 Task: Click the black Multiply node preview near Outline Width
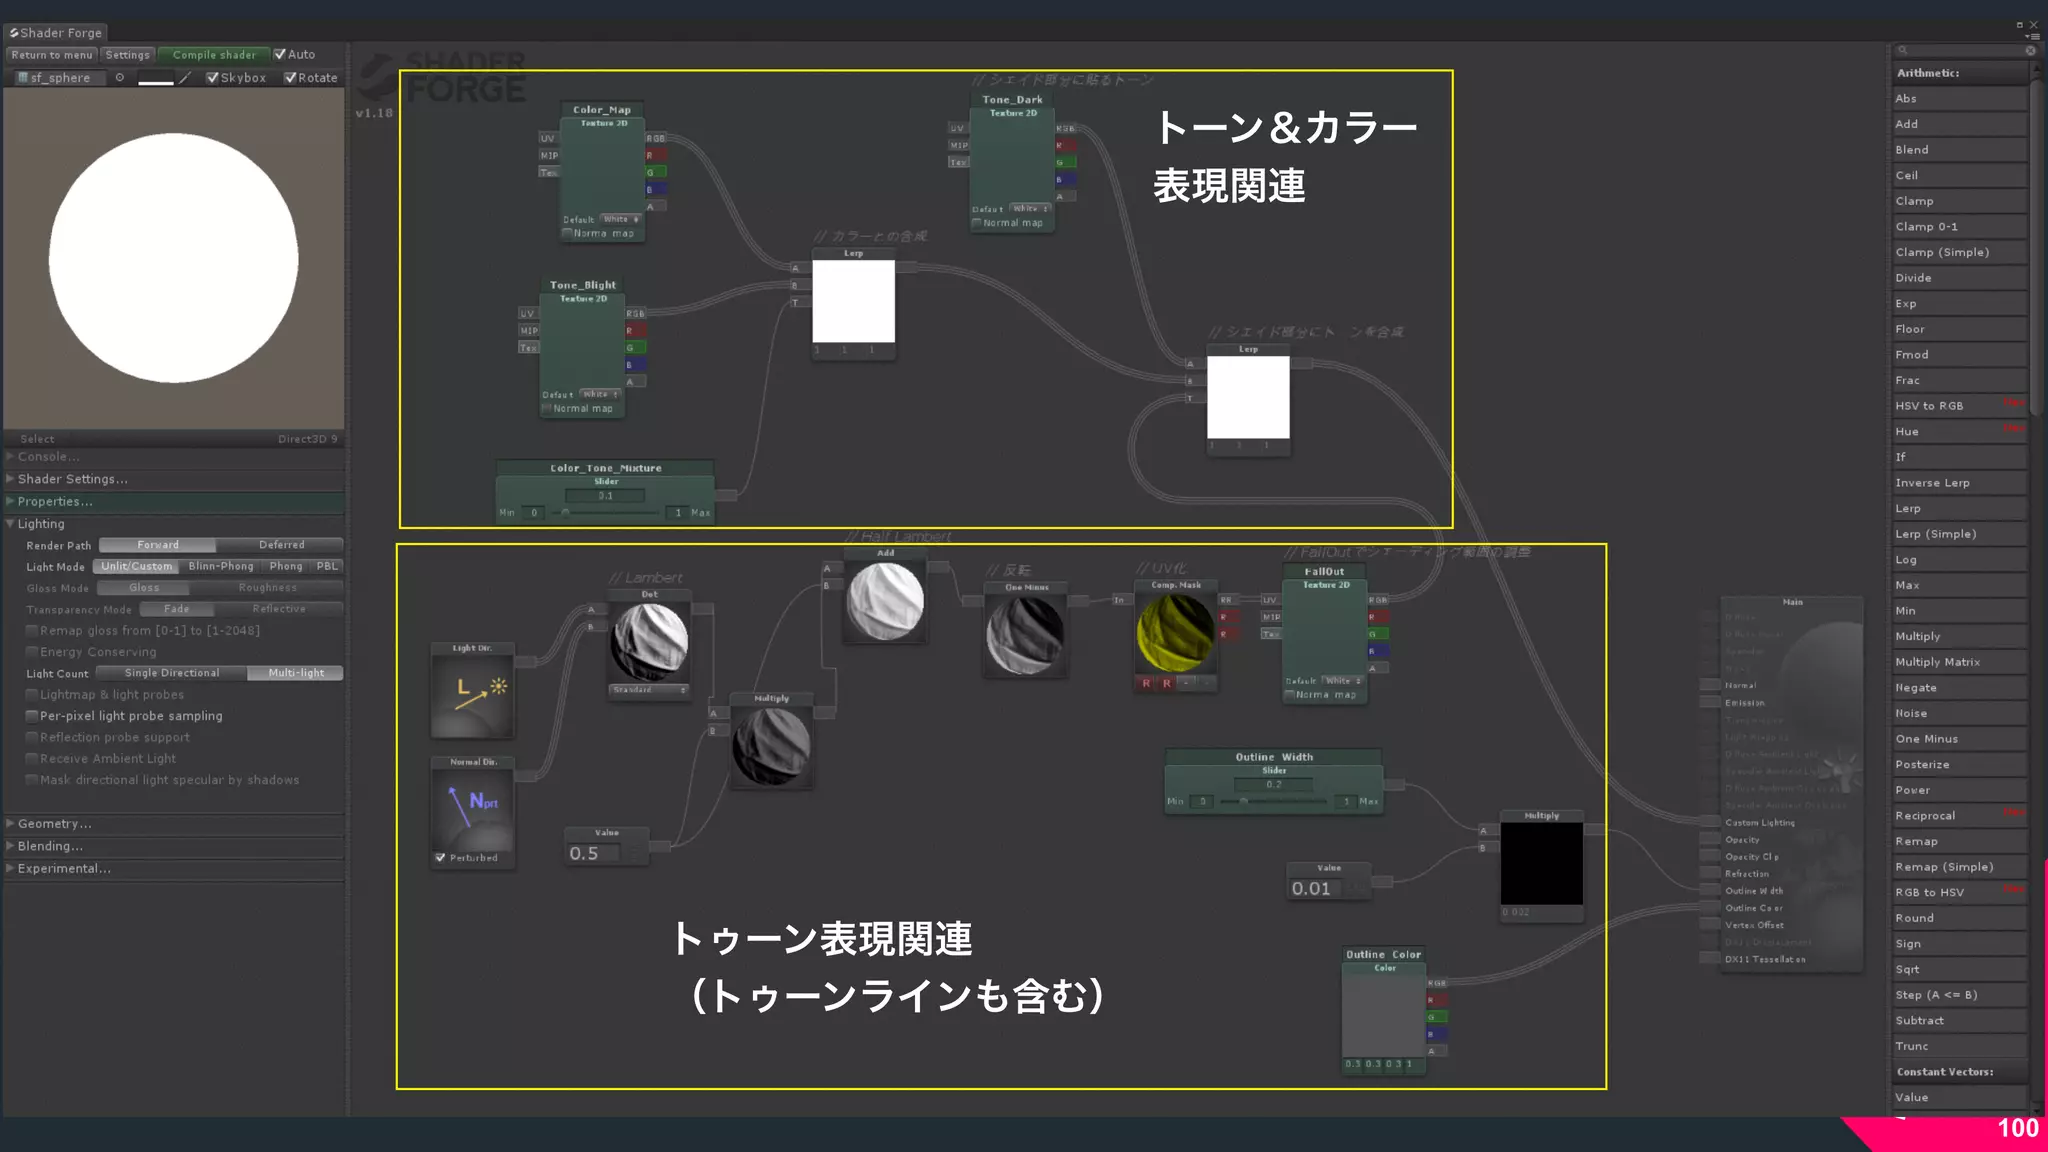pos(1541,863)
